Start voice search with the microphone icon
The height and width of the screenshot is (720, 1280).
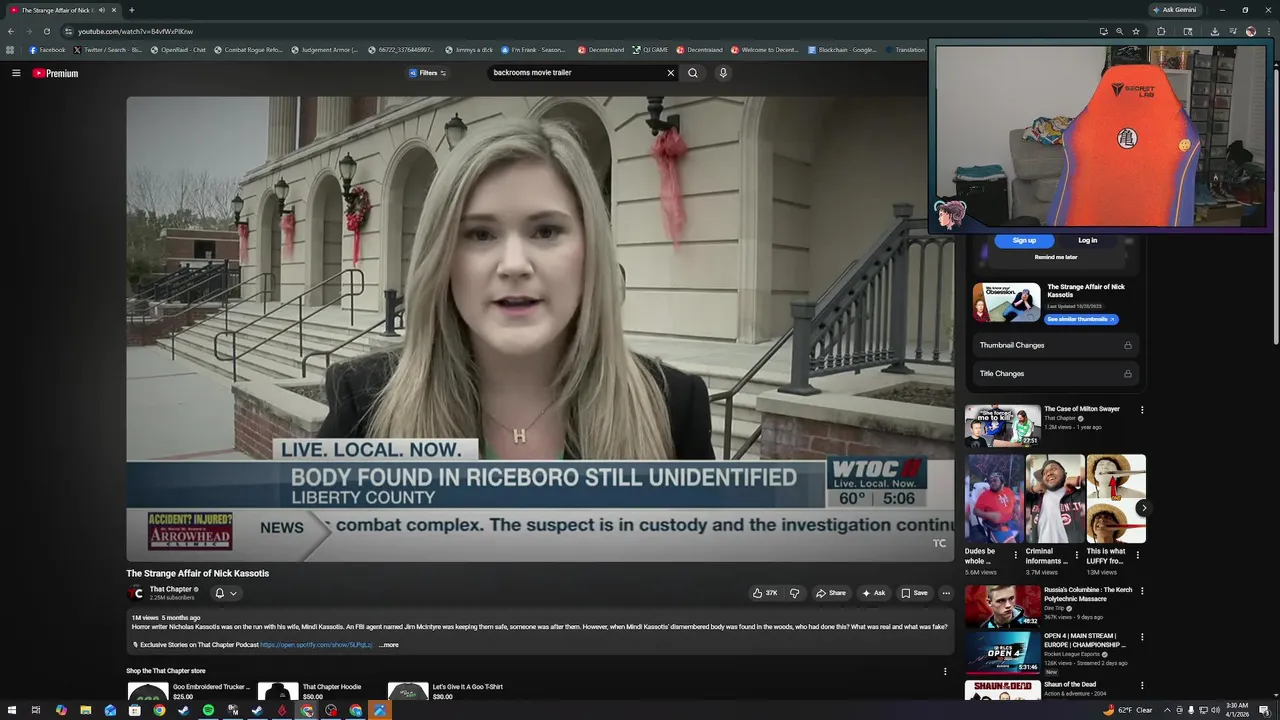[723, 73]
